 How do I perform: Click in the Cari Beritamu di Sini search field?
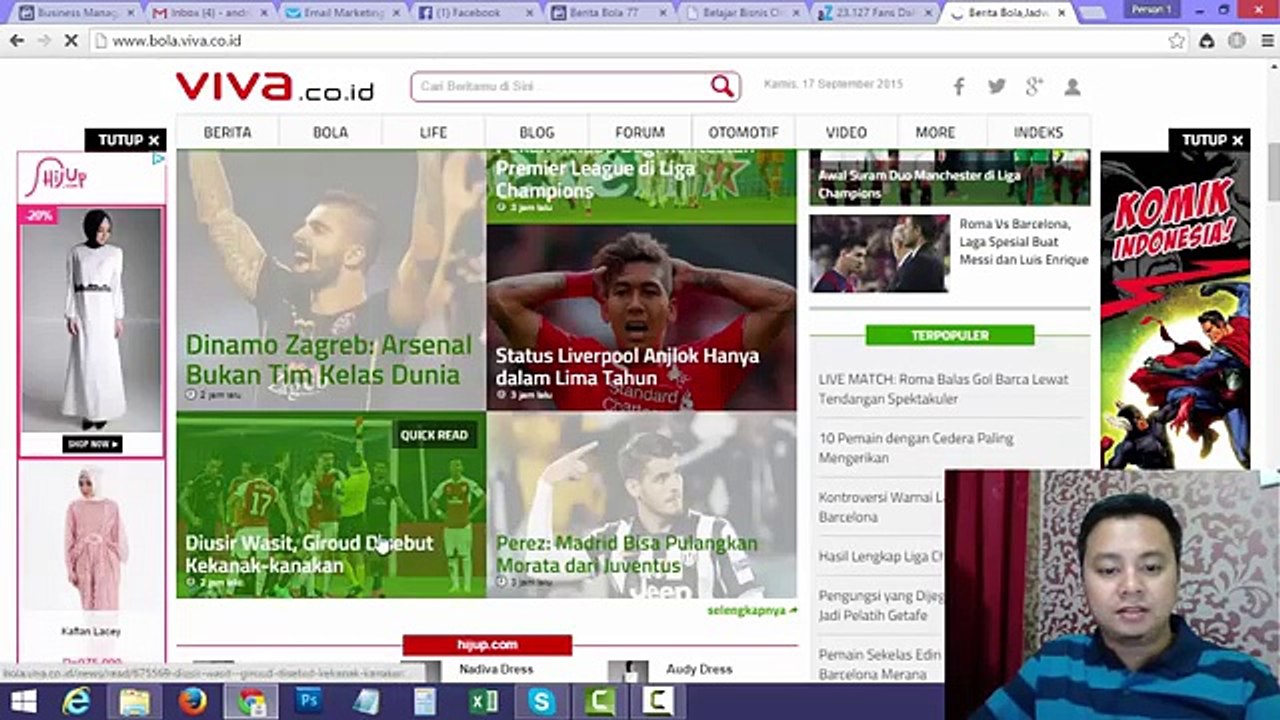point(560,86)
